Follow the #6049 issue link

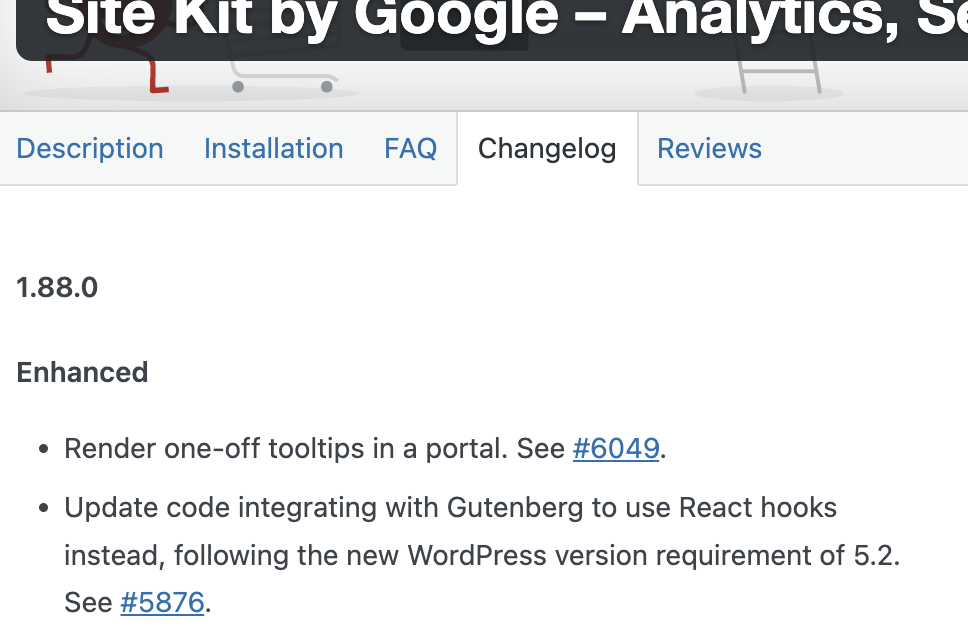(x=616, y=448)
